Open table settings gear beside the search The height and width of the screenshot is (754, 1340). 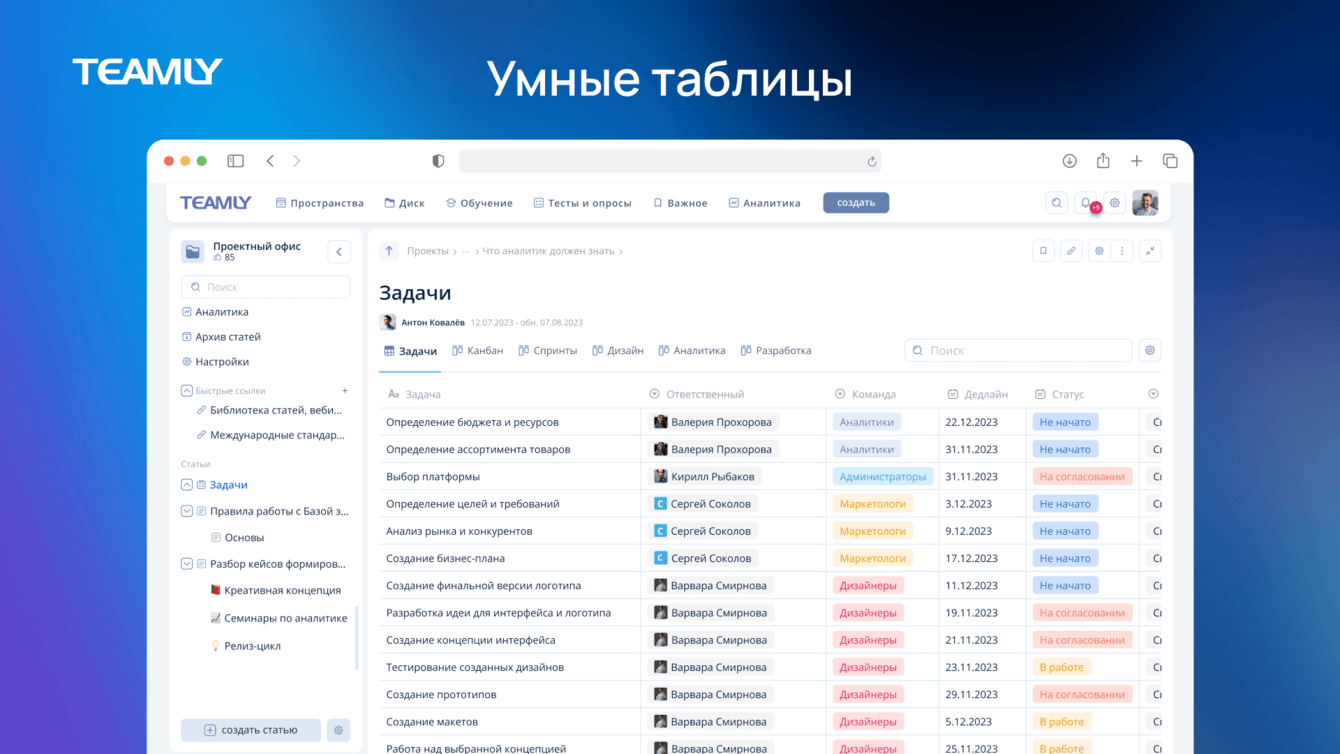(1150, 351)
